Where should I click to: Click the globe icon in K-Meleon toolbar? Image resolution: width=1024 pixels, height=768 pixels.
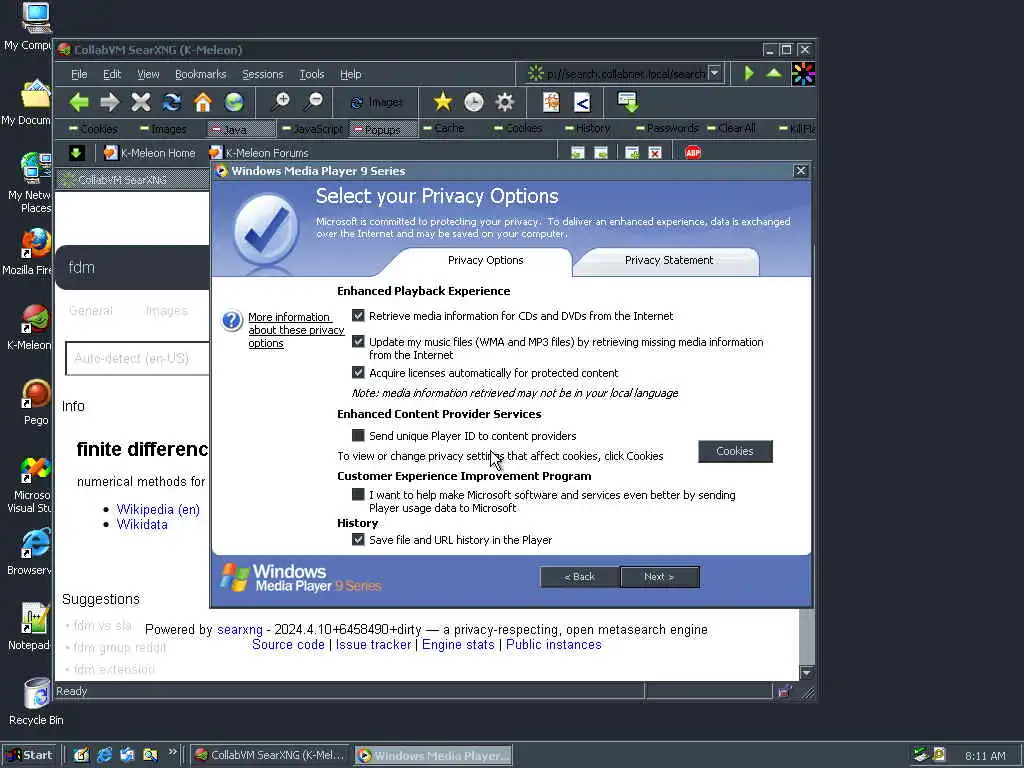click(234, 102)
